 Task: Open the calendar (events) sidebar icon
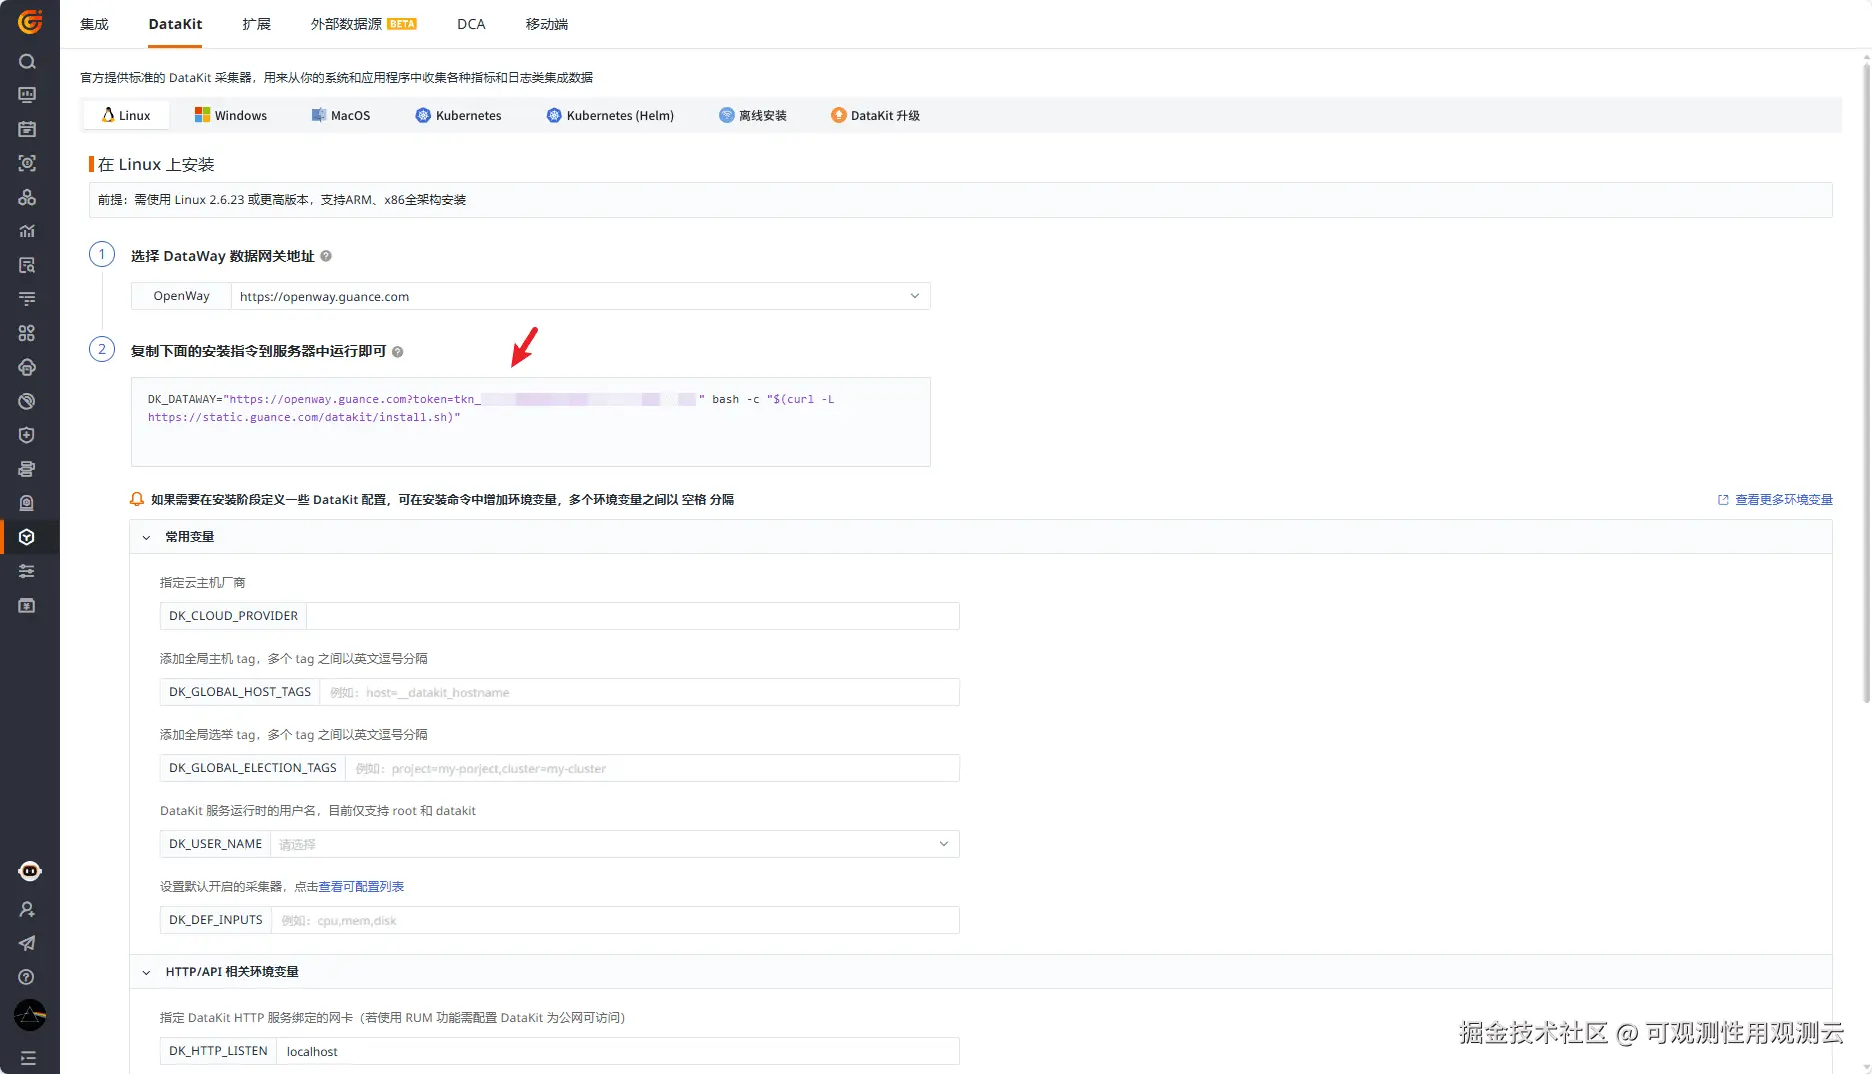27,129
